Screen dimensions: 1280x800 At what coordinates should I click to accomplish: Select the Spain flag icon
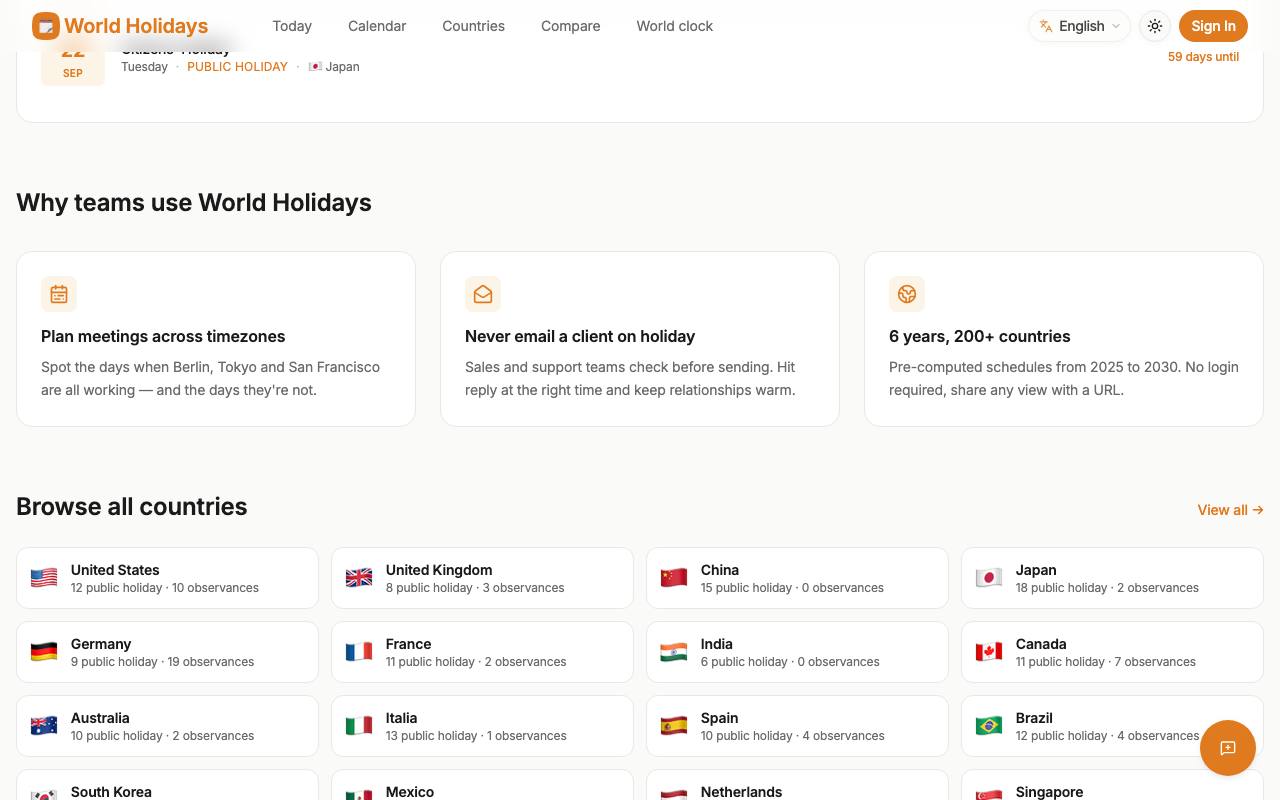[x=674, y=726]
